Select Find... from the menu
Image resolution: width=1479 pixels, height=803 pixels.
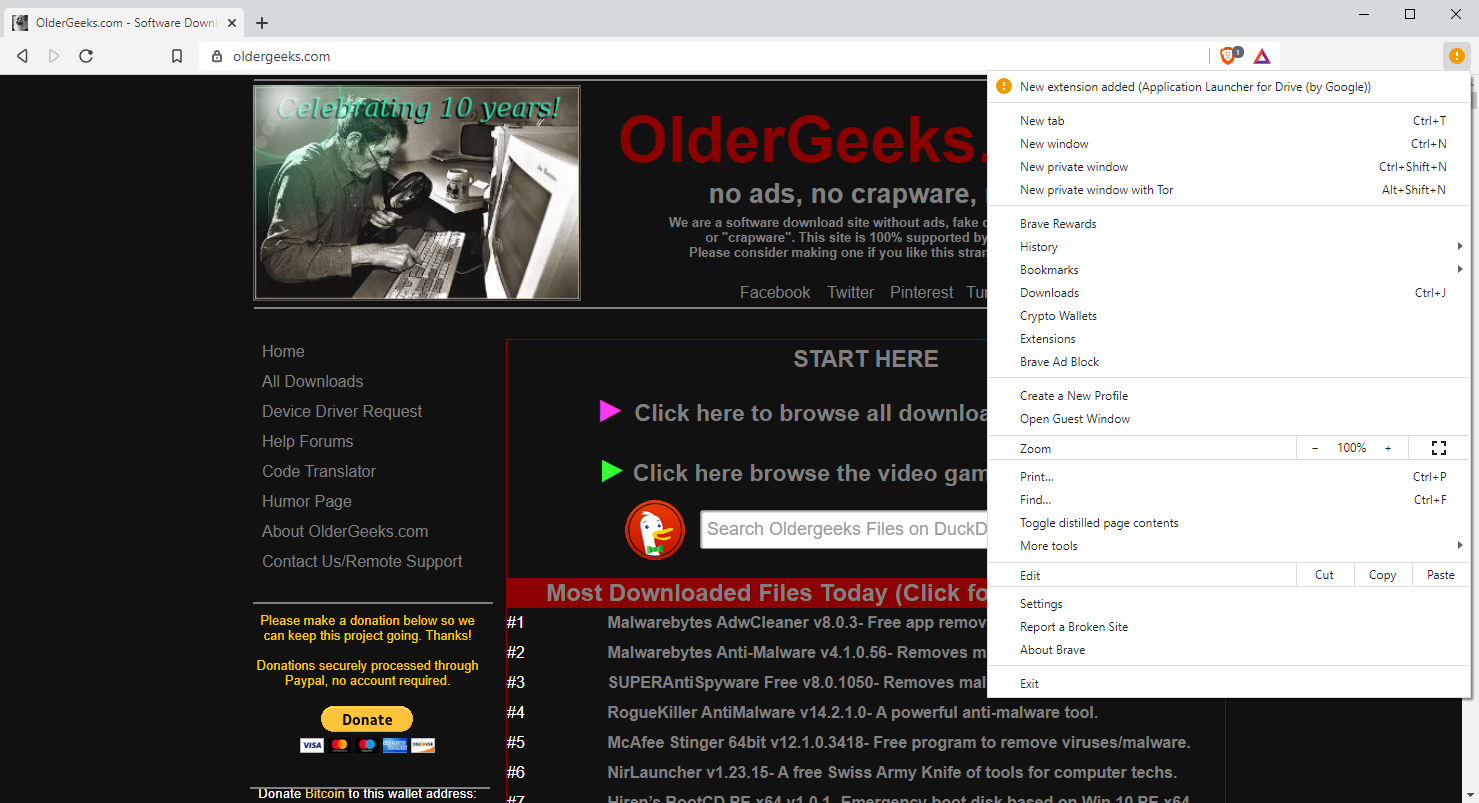[x=1229, y=500]
